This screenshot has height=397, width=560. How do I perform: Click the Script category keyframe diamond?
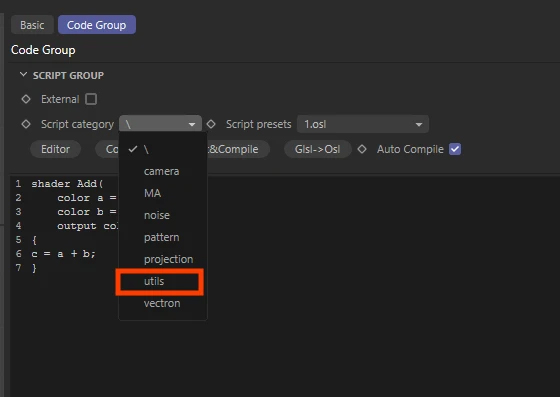26,124
